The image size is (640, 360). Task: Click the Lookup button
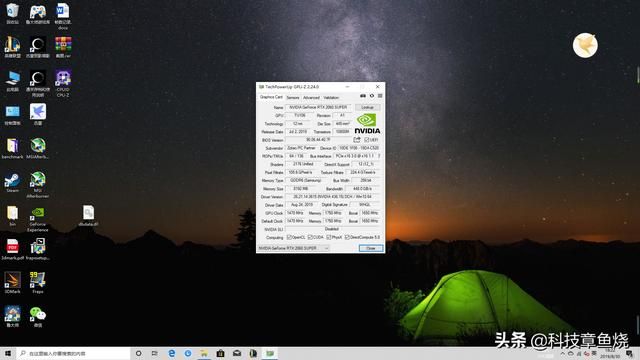coord(367,107)
